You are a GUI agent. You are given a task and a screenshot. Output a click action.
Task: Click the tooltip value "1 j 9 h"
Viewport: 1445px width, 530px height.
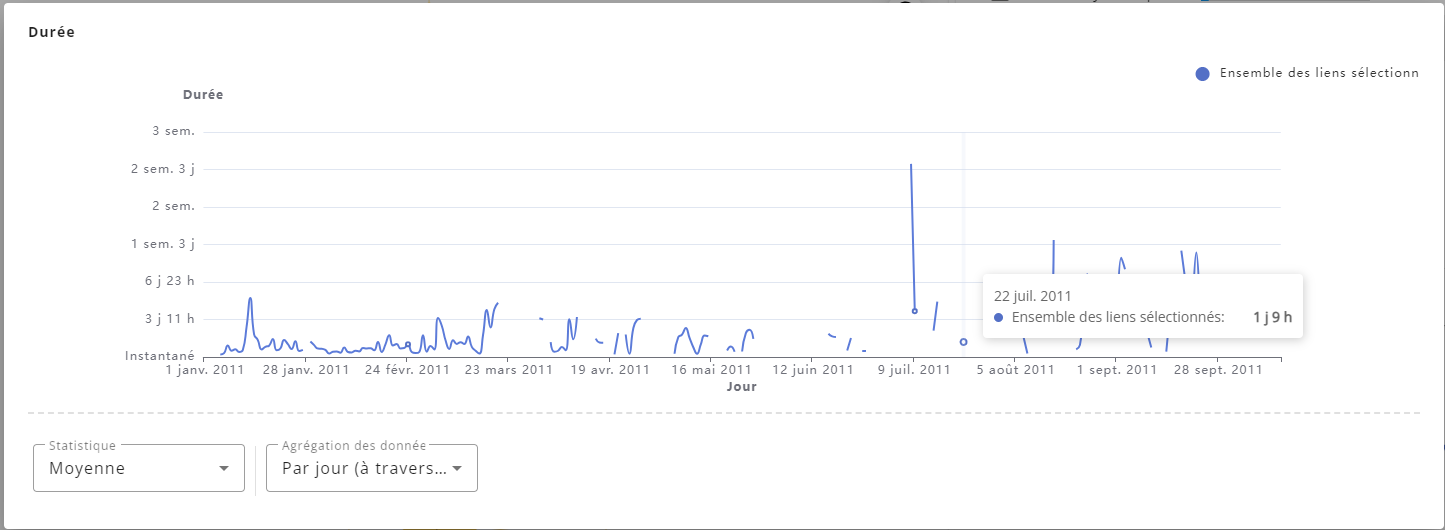pos(1272,317)
